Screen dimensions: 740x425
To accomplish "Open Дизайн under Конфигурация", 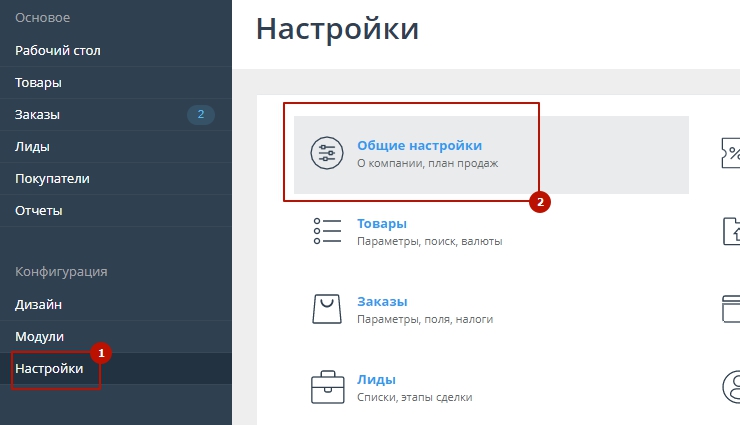I will click(38, 304).
